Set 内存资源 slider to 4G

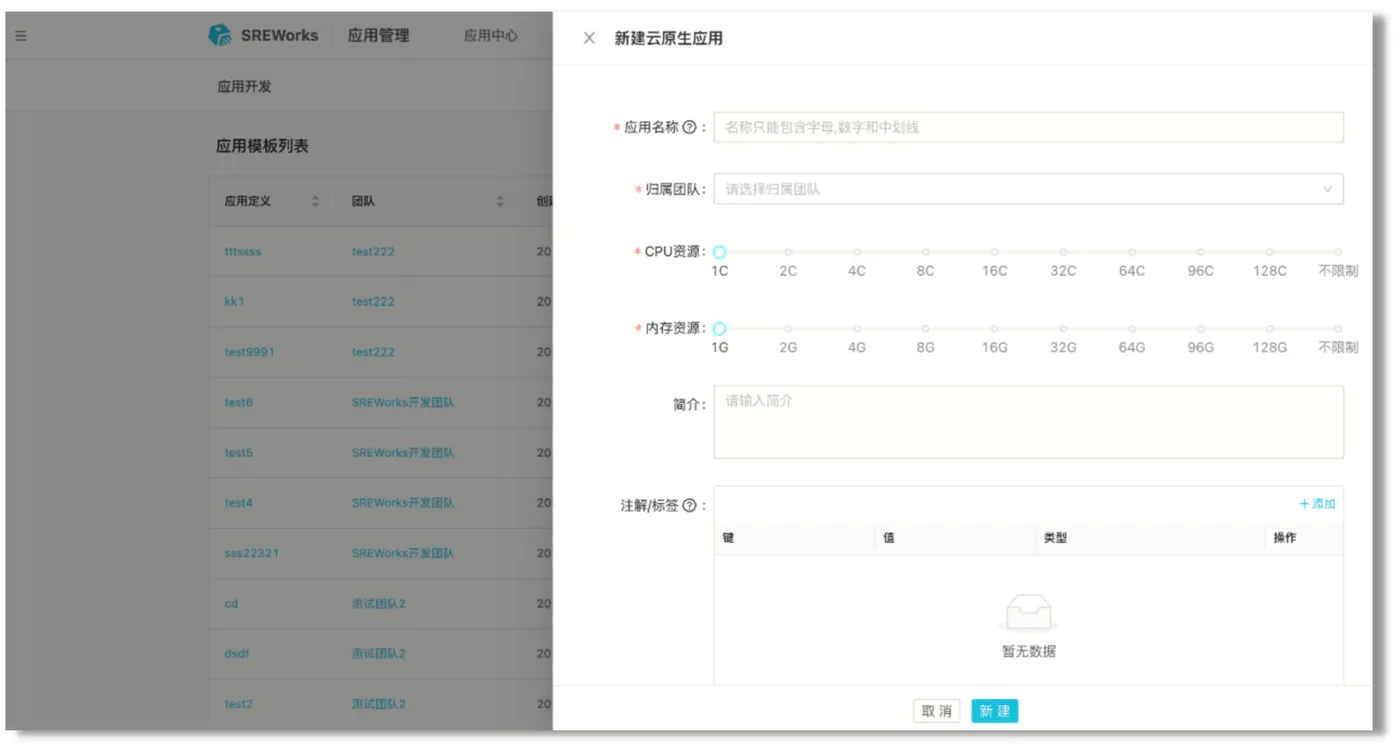point(857,328)
